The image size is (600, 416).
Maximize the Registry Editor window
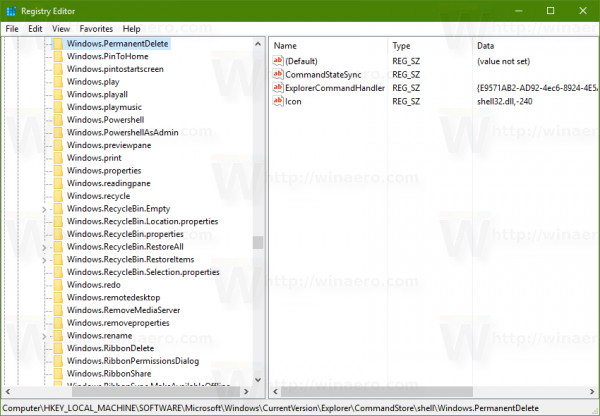click(x=550, y=11)
